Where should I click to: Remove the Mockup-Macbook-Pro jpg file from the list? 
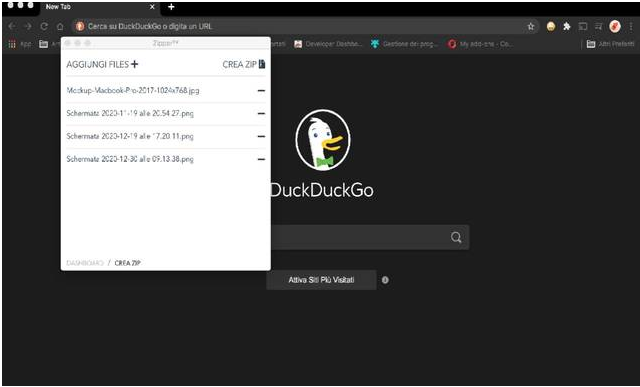261,91
